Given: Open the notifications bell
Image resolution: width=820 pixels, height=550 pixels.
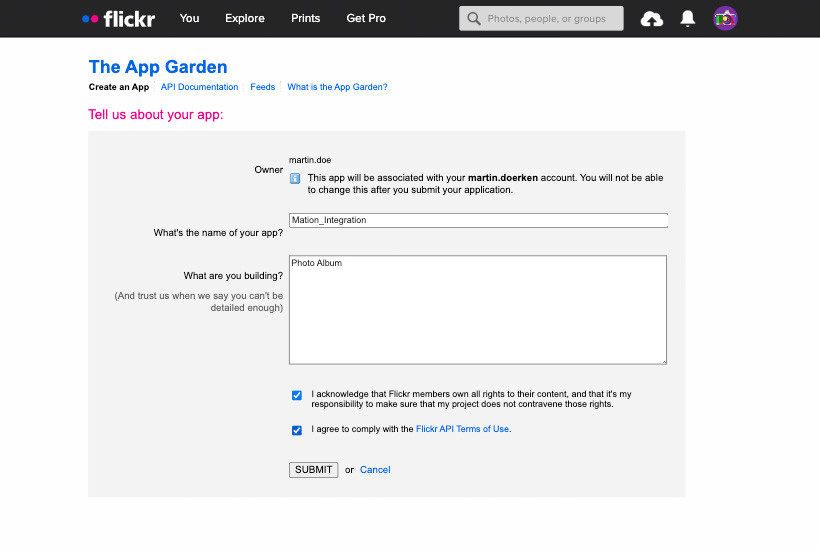Looking at the screenshot, I should (688, 18).
